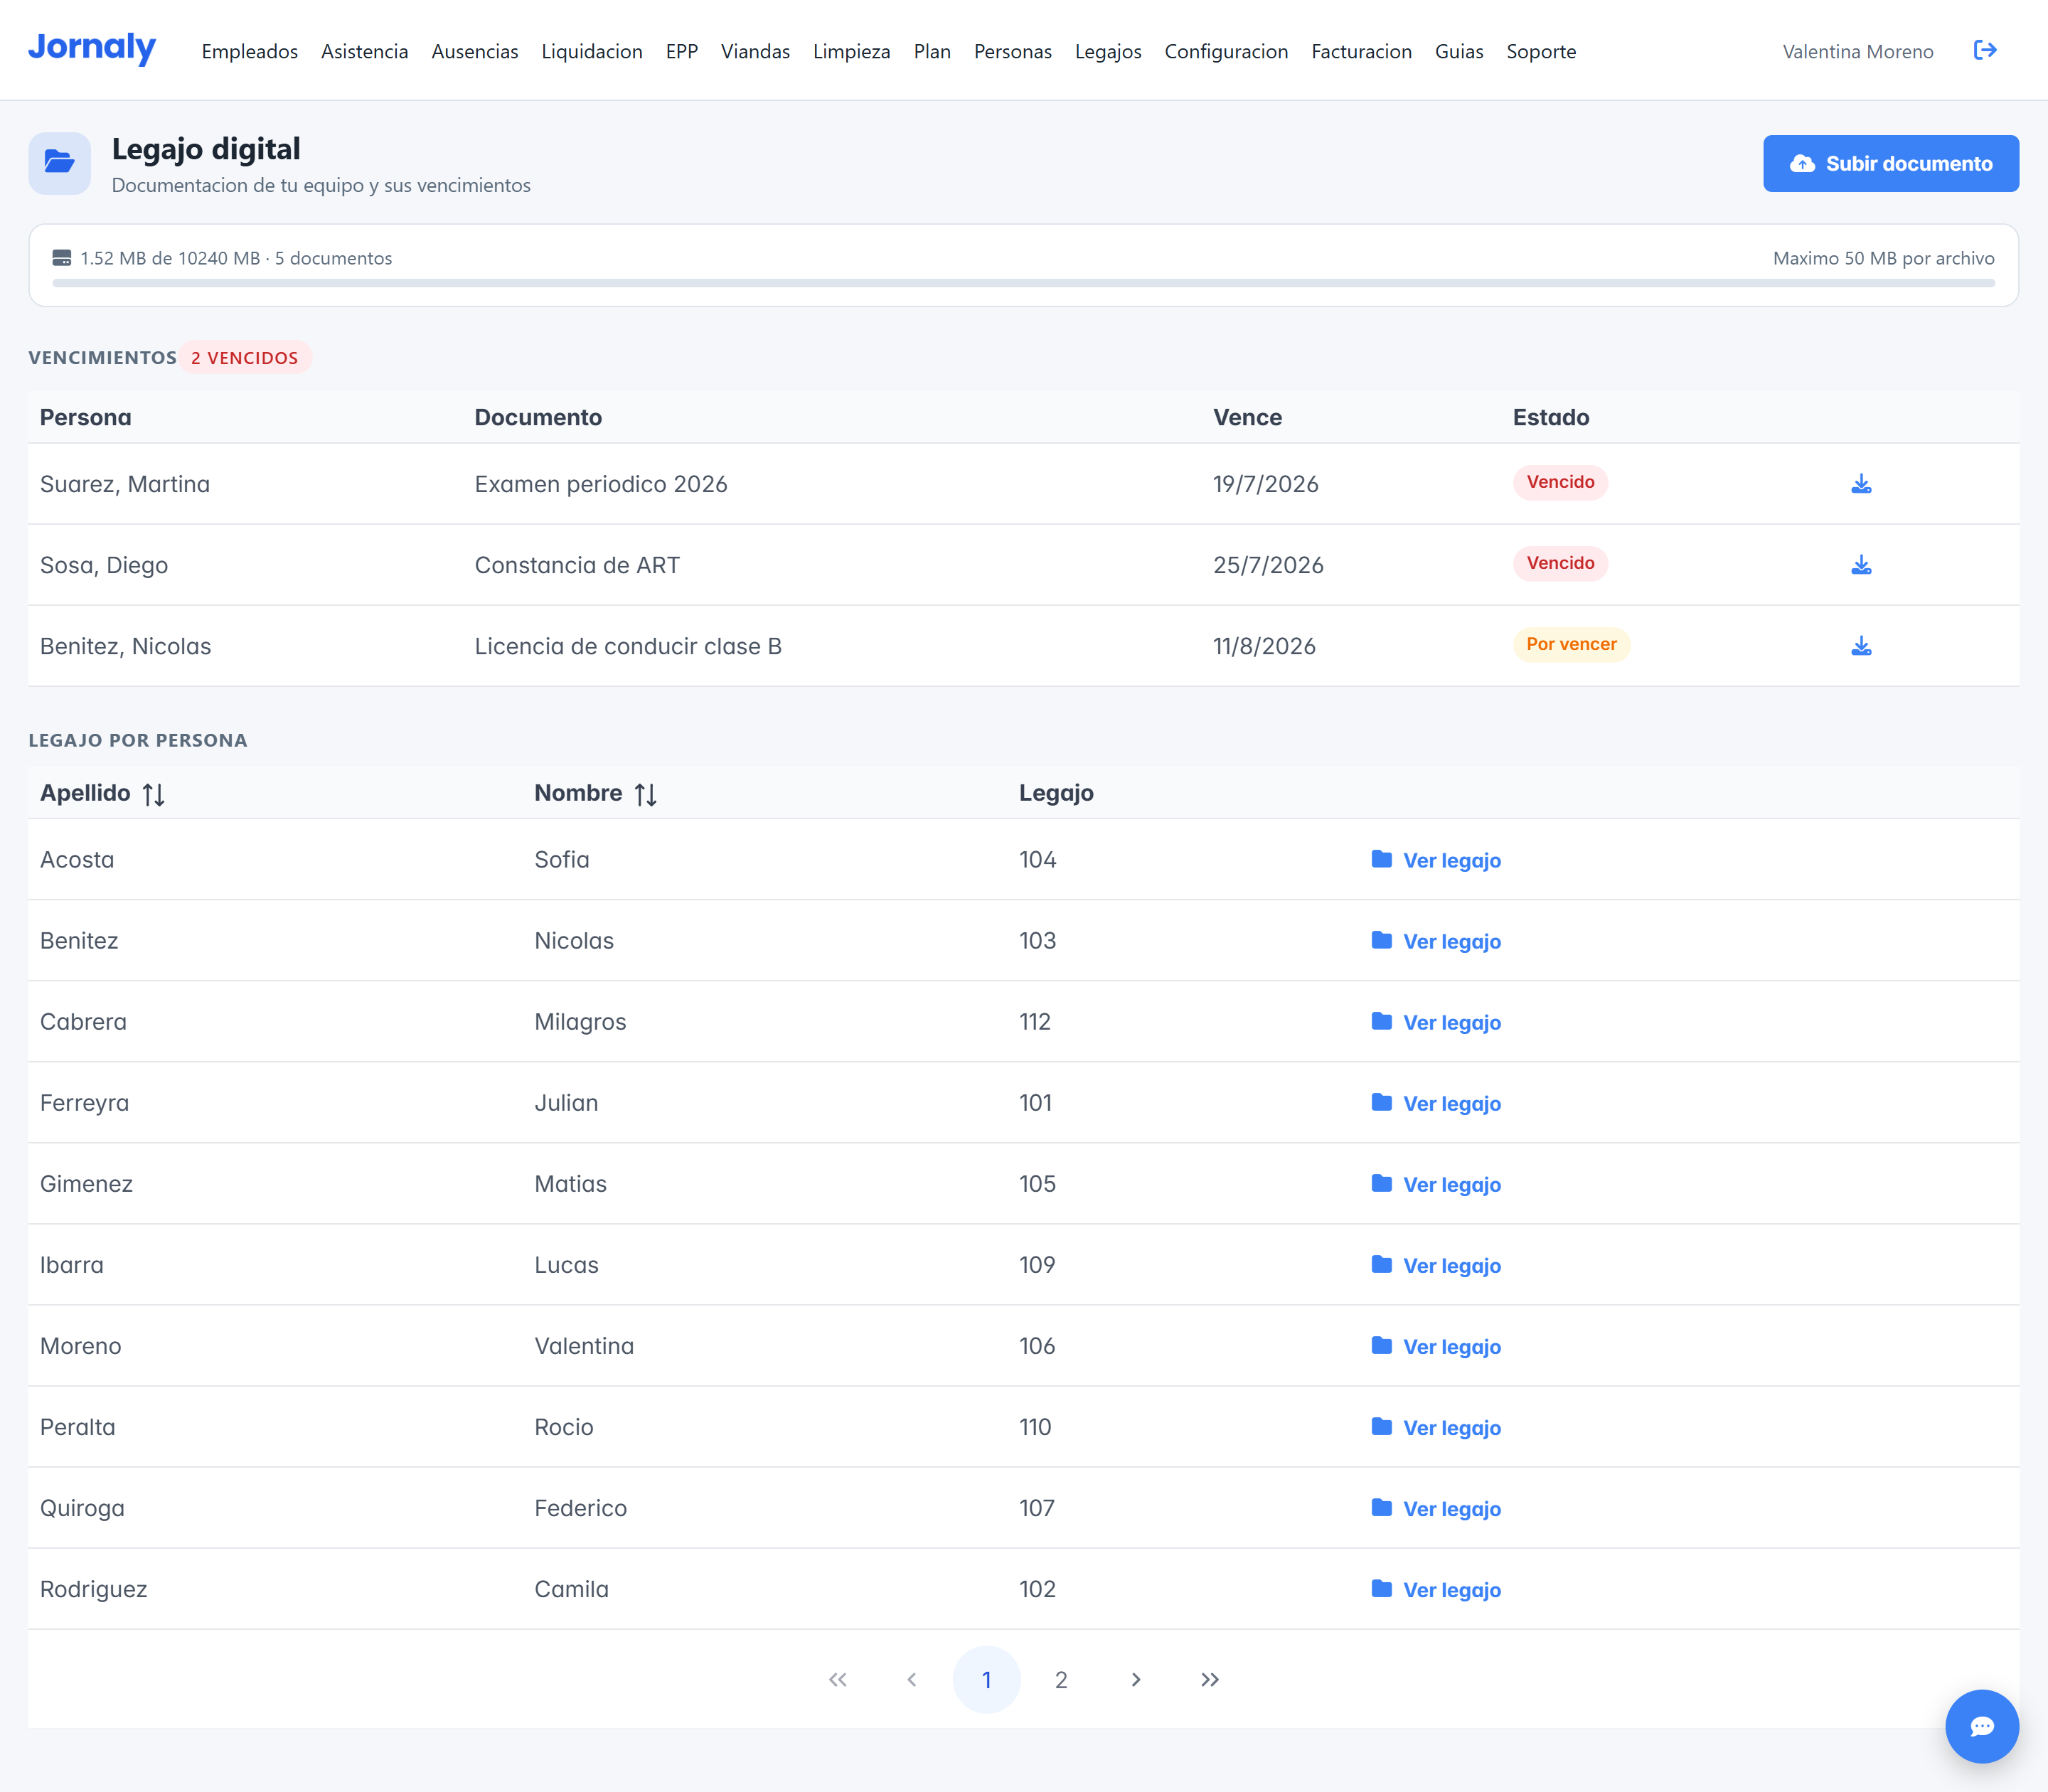Click the Legajo column header
This screenshot has width=2048, height=1792.
[1056, 793]
